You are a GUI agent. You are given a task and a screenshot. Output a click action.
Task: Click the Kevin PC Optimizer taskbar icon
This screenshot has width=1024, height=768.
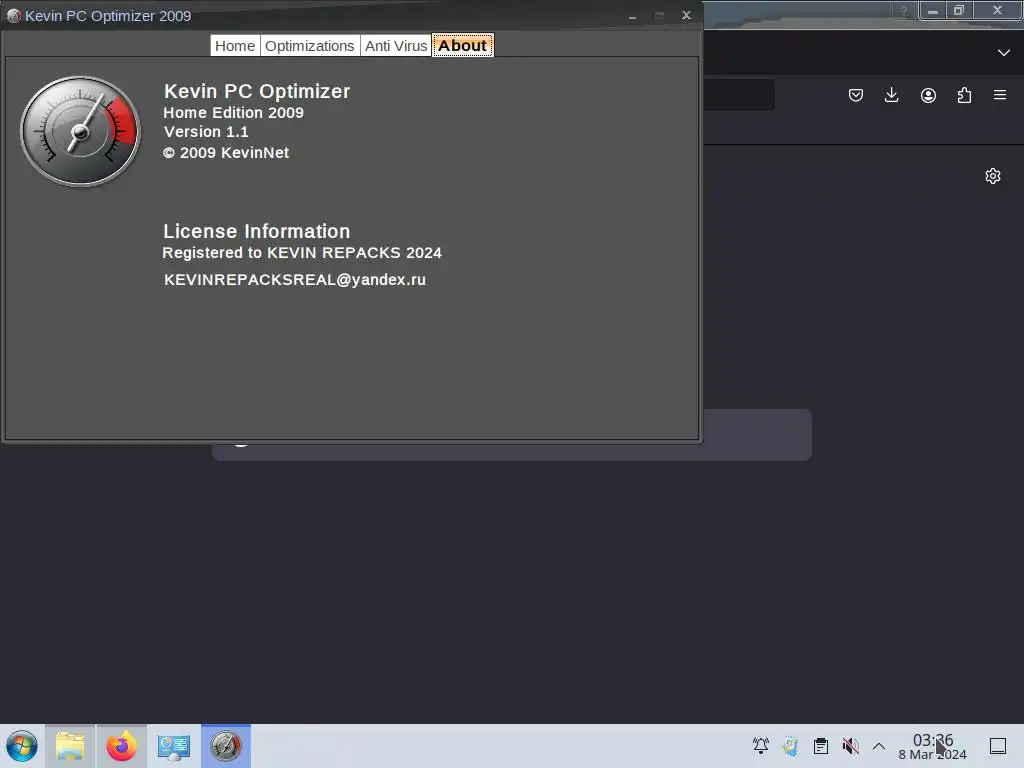(225, 746)
